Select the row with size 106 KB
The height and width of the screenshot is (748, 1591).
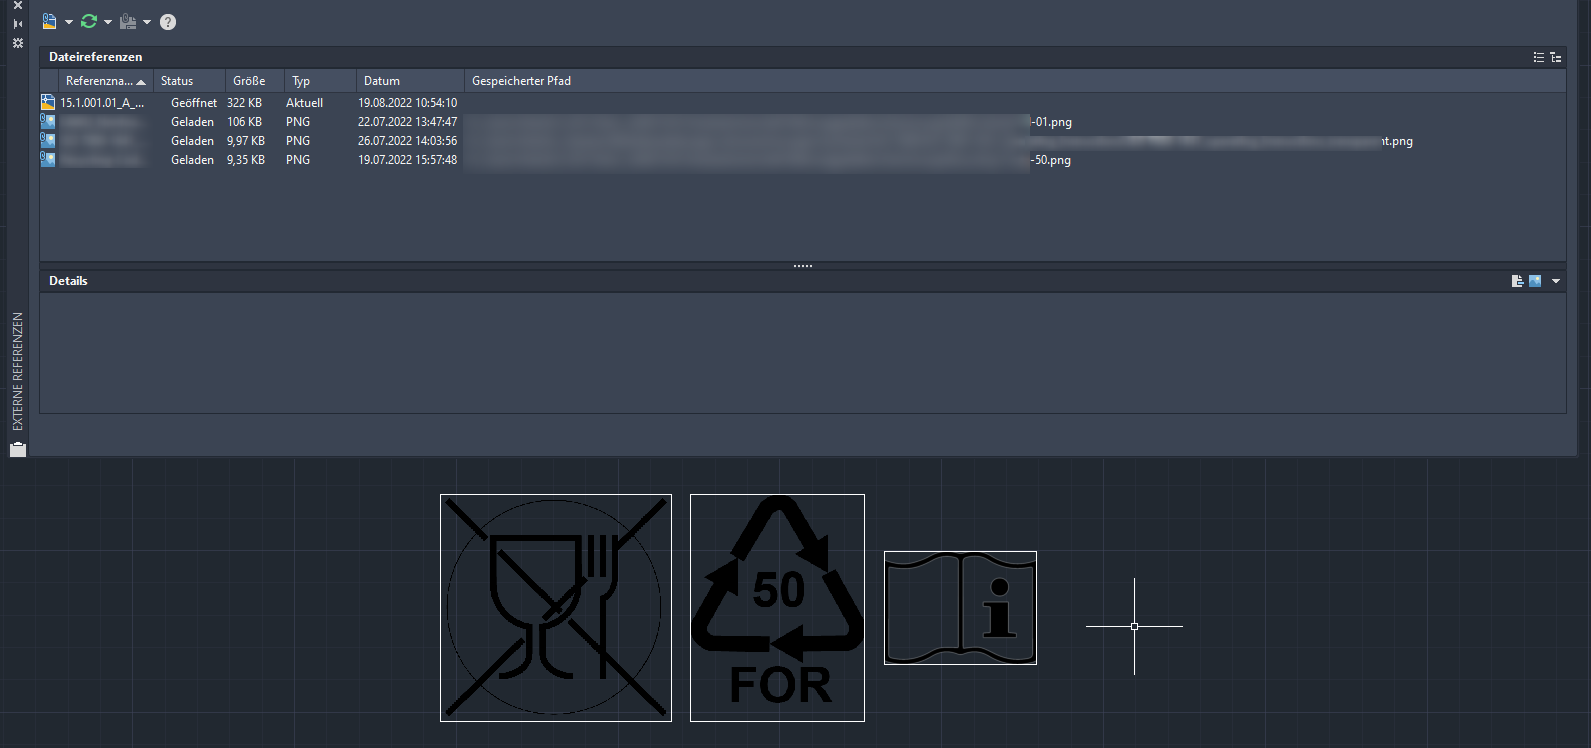pyautogui.click(x=803, y=122)
